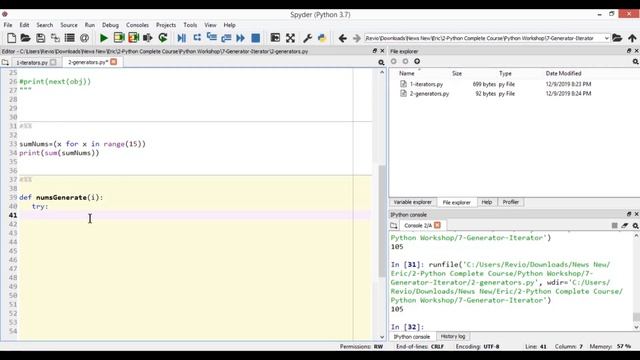Create a new file from toolbar
Screen dimensions: 640x360
point(11,38)
